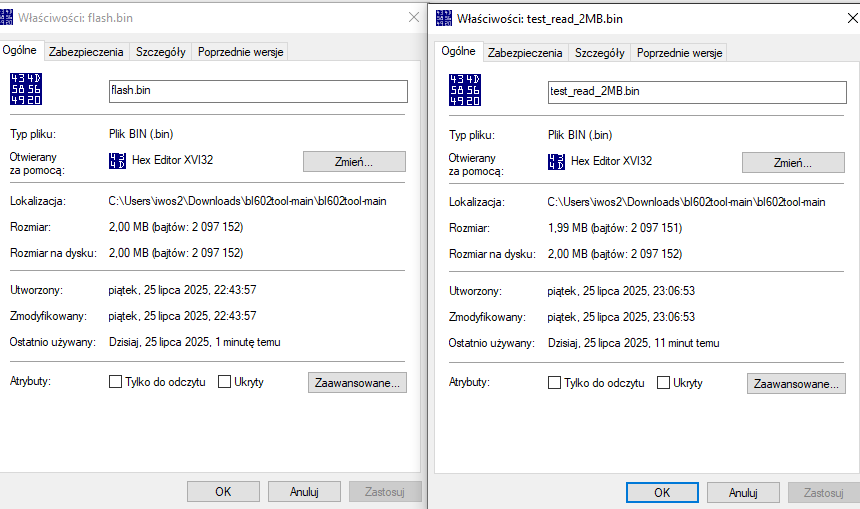
Task: Click the flash.bin filename field
Action: [258, 91]
